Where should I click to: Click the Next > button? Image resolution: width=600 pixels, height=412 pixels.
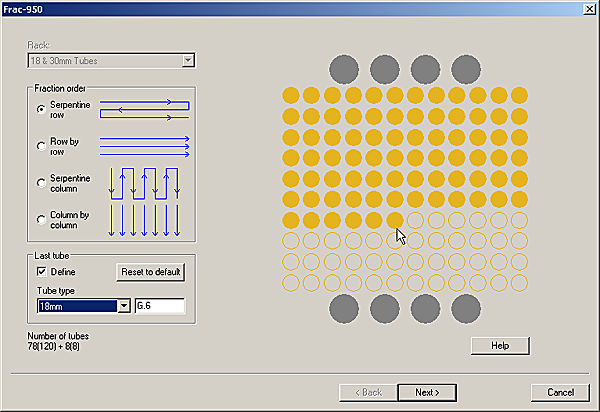[x=427, y=392]
